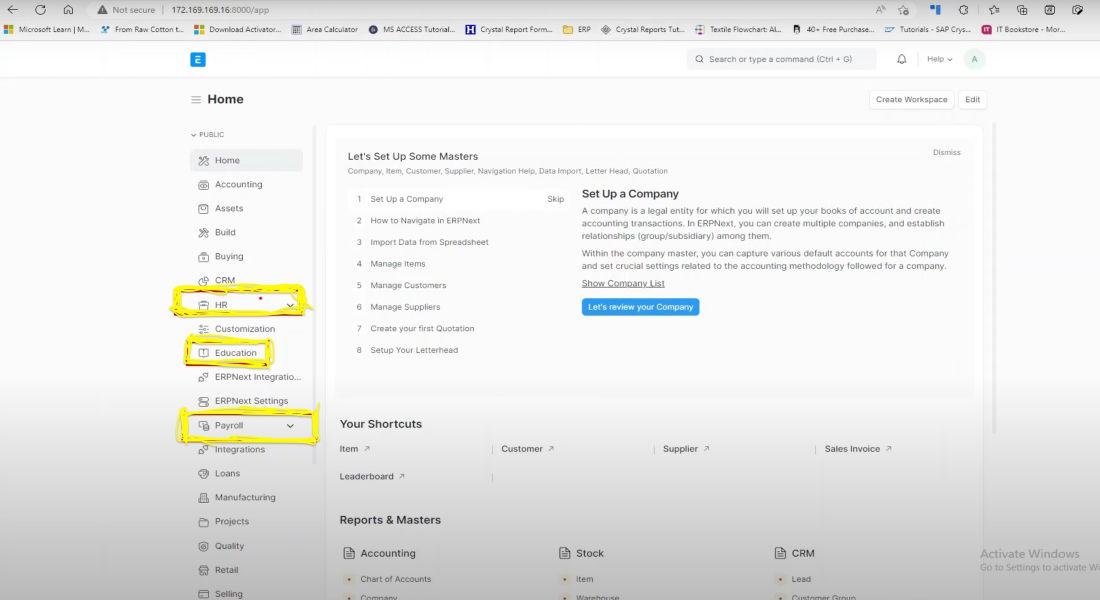Toggle the sidebar hamburger icon
This screenshot has width=1100, height=600.
[196, 100]
